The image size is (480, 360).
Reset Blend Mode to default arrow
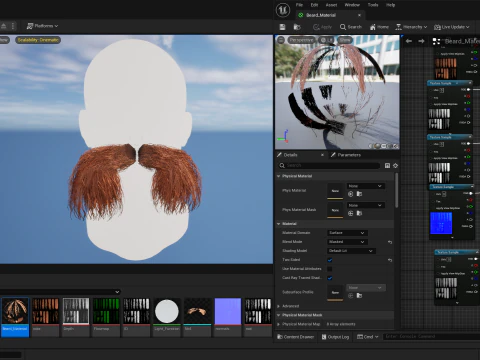coord(390,242)
